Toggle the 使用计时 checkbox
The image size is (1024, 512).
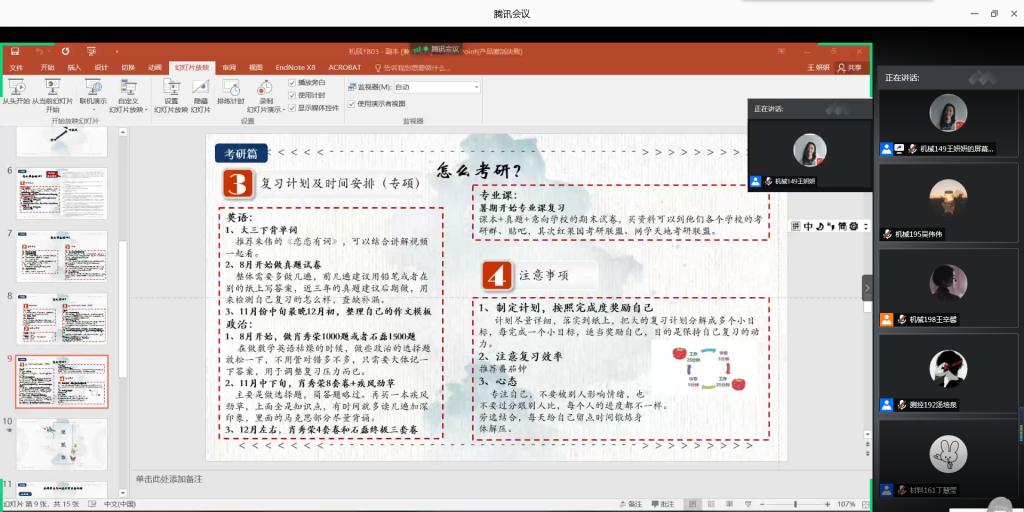292,94
